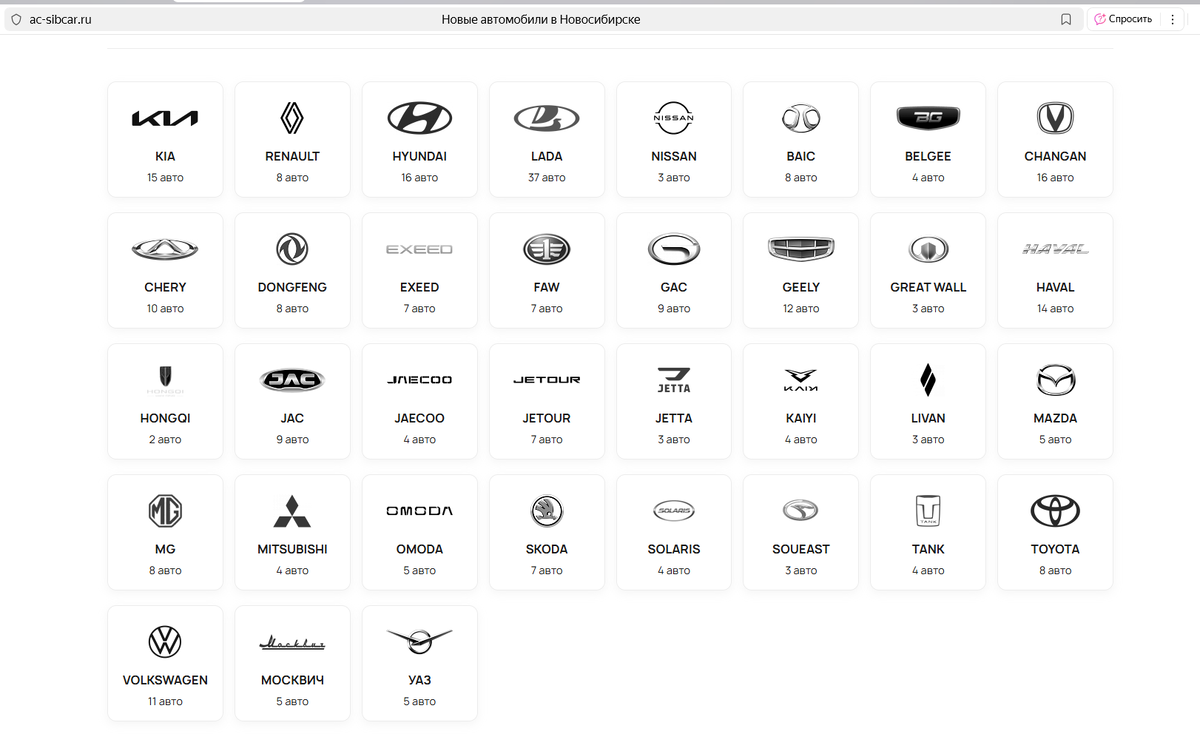The image size is (1200, 734).
Task: Click the BAIC logo
Action: point(801,118)
